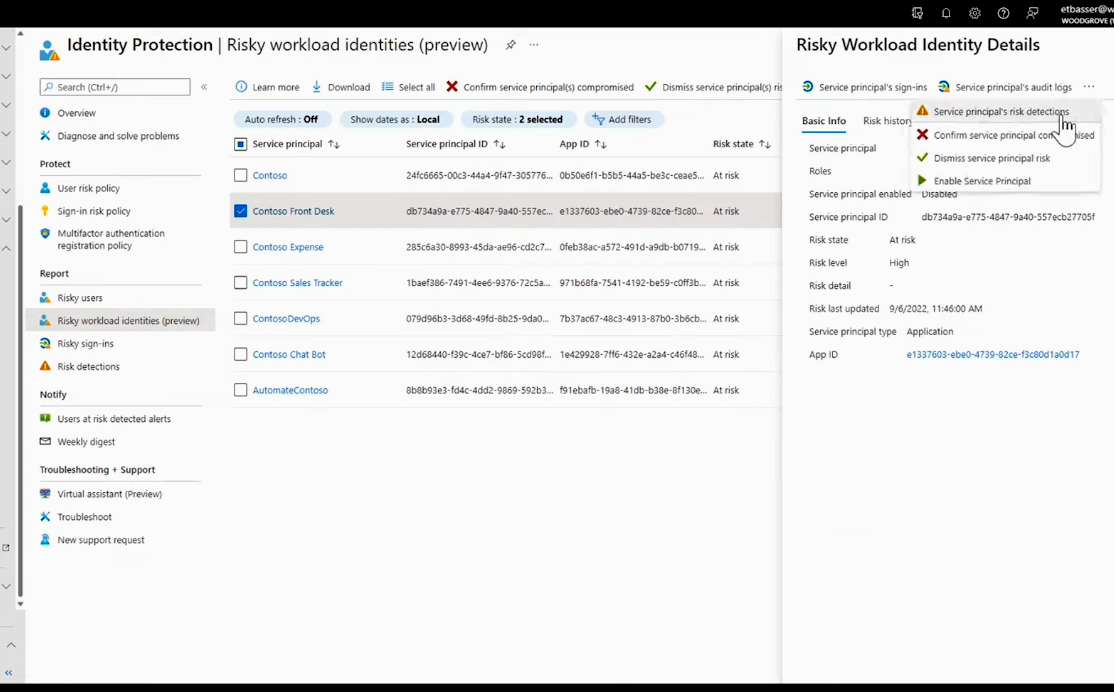The width and height of the screenshot is (1114, 692).
Task: Sort by App ID column
Action: [x=583, y=144]
